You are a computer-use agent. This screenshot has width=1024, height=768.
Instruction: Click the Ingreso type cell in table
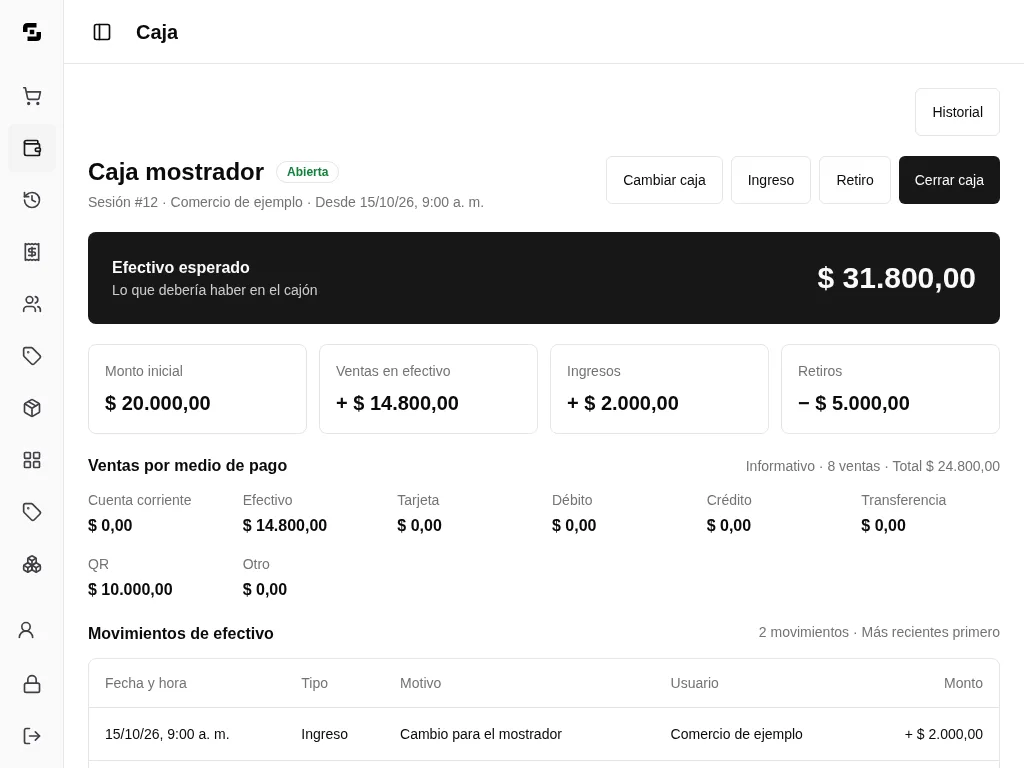tap(325, 734)
